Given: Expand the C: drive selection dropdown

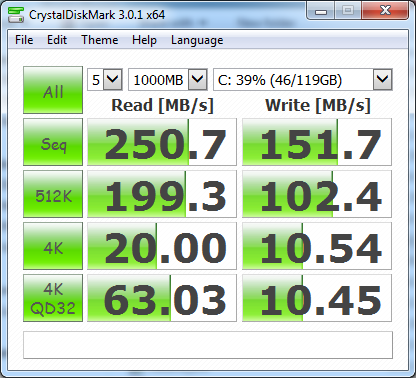Looking at the screenshot, I should click(x=382, y=79).
